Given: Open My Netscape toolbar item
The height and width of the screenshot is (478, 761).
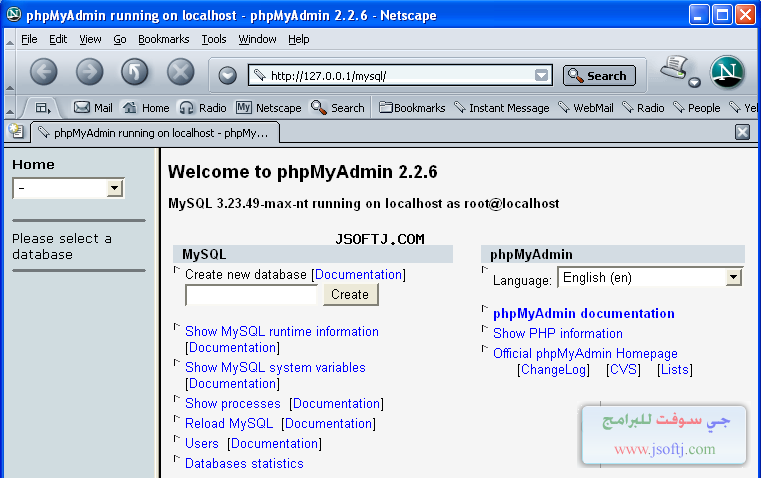Looking at the screenshot, I should (x=268, y=108).
